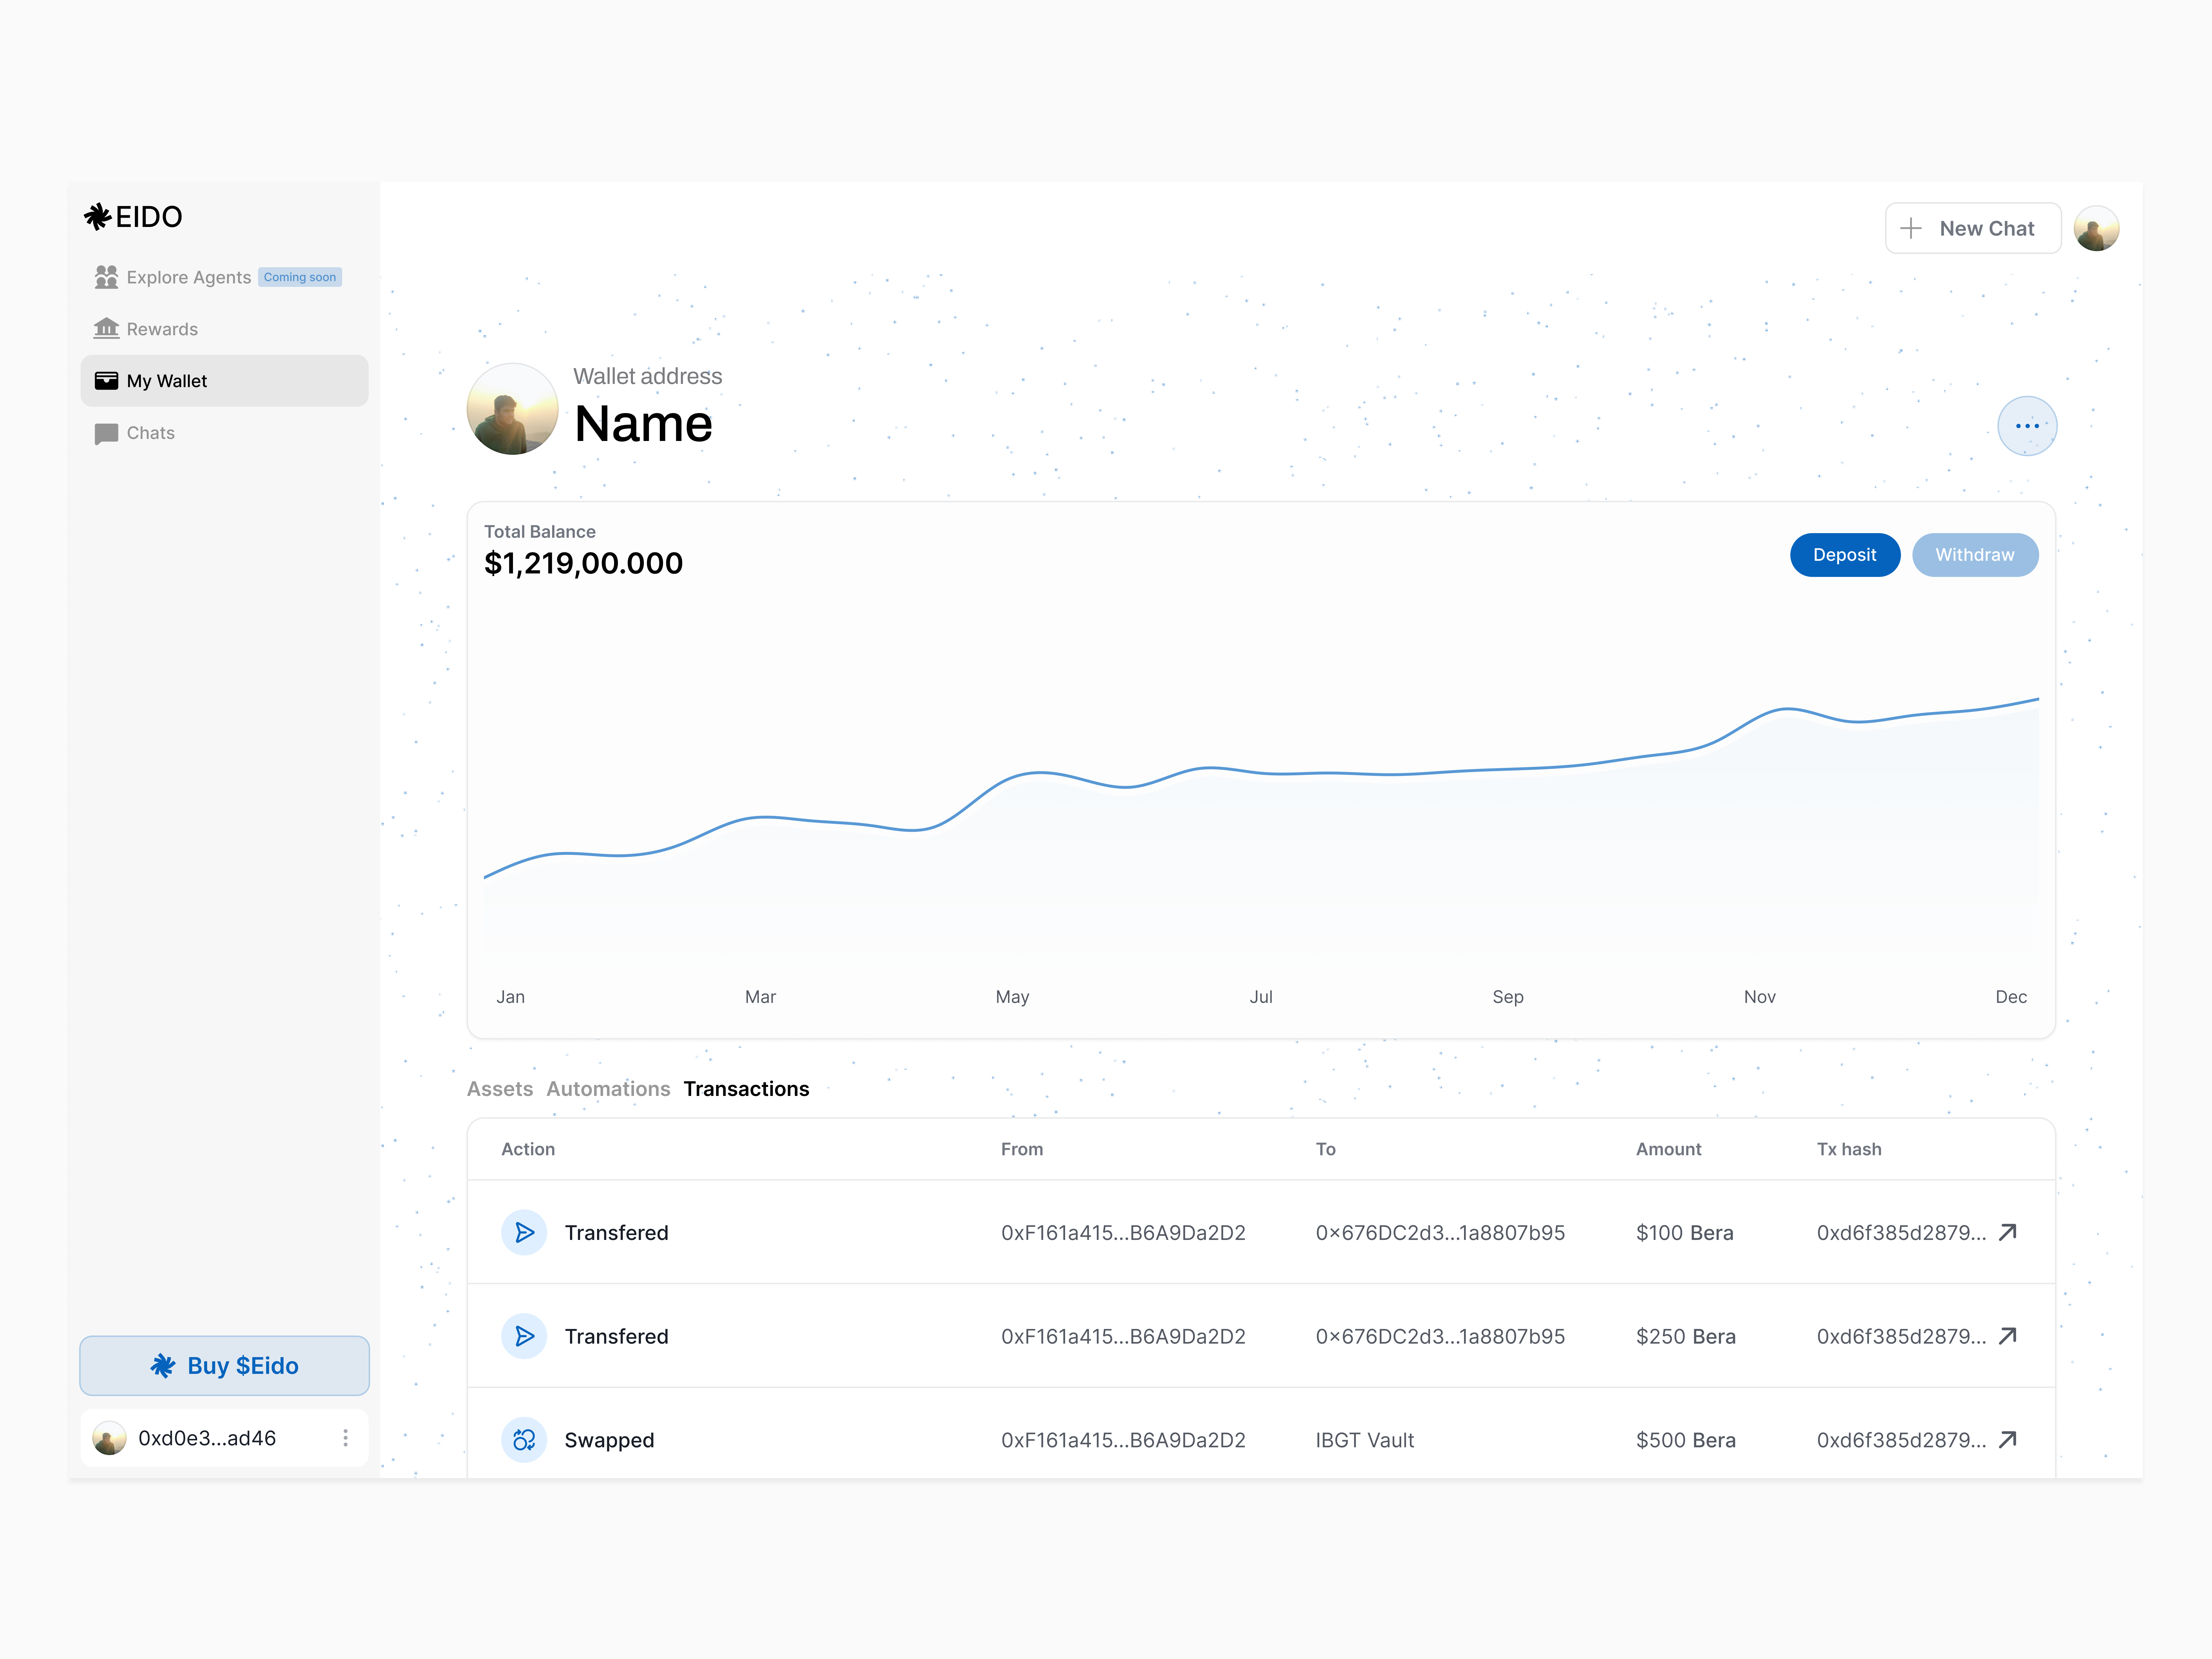Open the Rewards page

point(162,329)
